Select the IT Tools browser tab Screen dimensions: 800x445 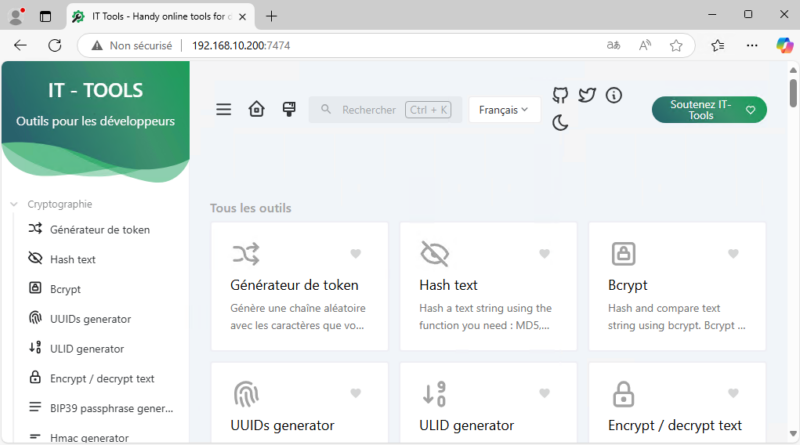pyautogui.click(x=162, y=16)
